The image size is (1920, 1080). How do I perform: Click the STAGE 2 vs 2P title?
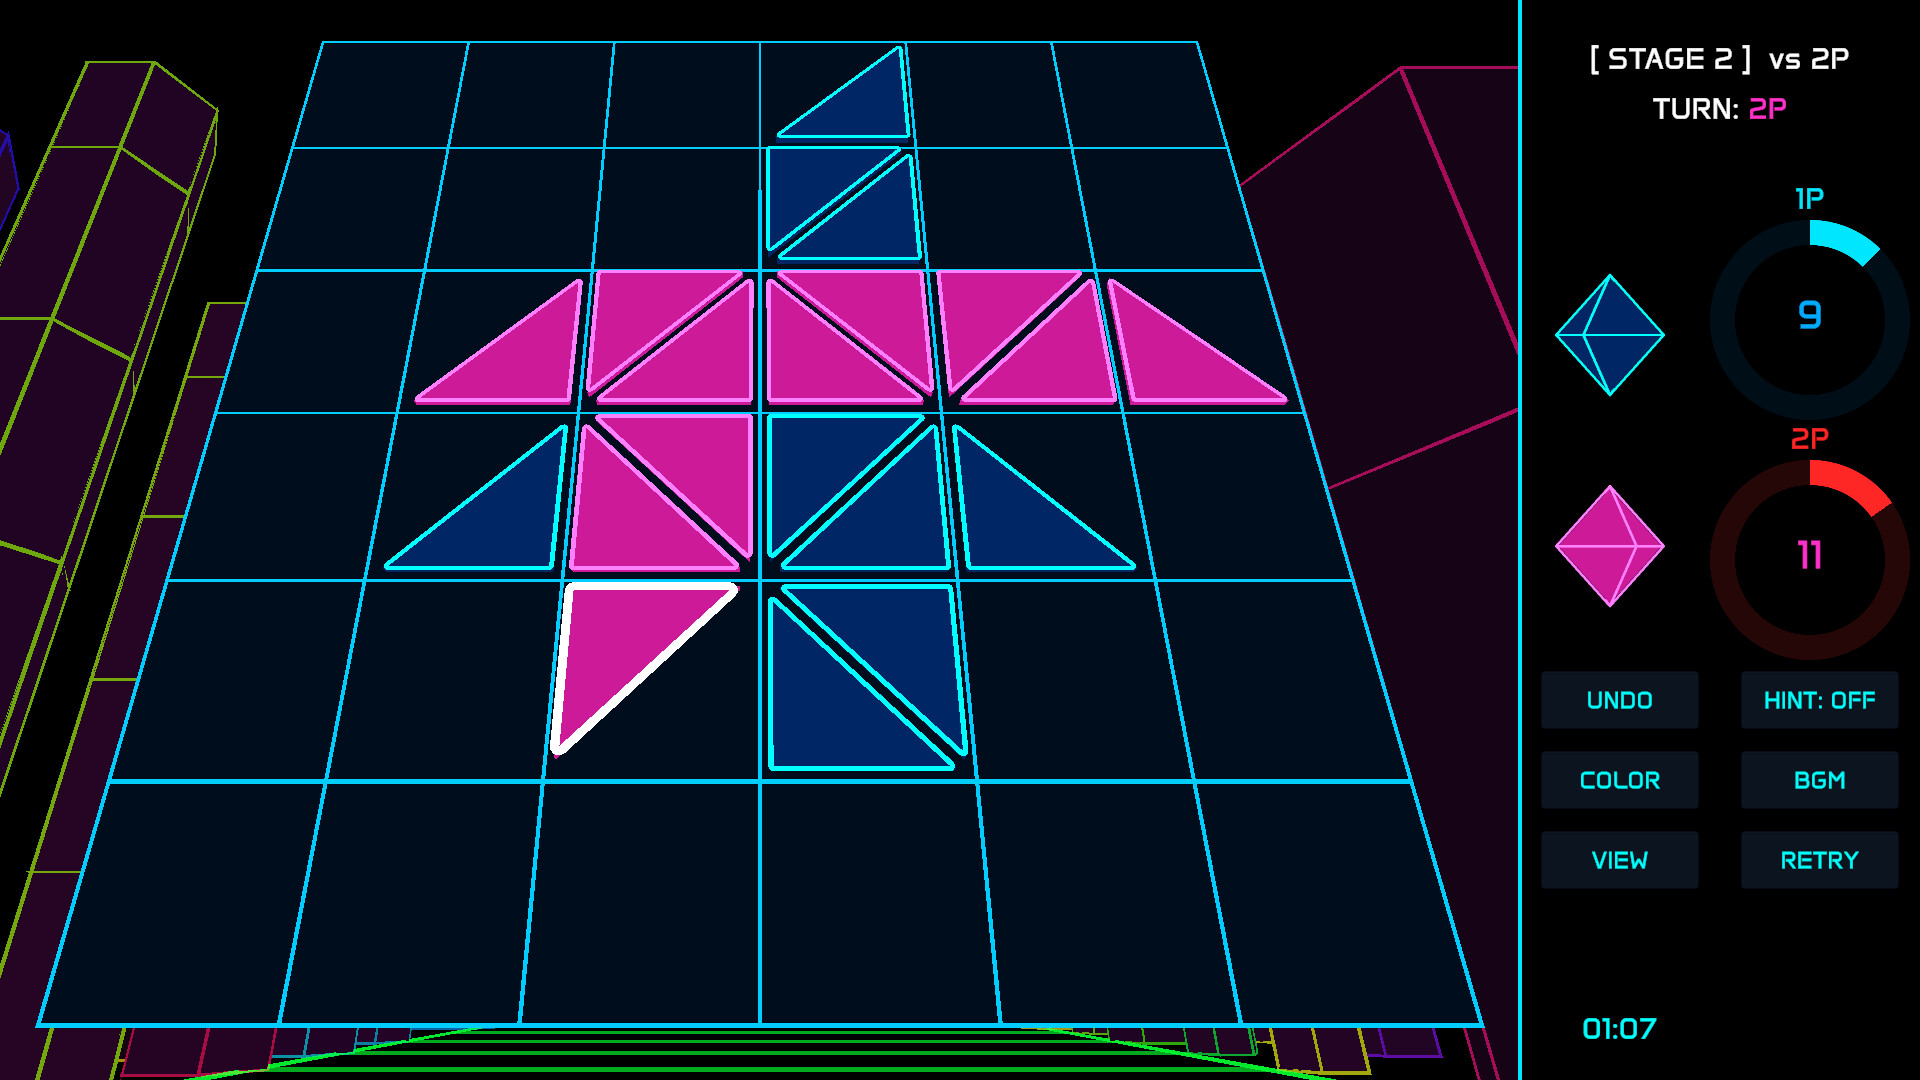point(1719,59)
